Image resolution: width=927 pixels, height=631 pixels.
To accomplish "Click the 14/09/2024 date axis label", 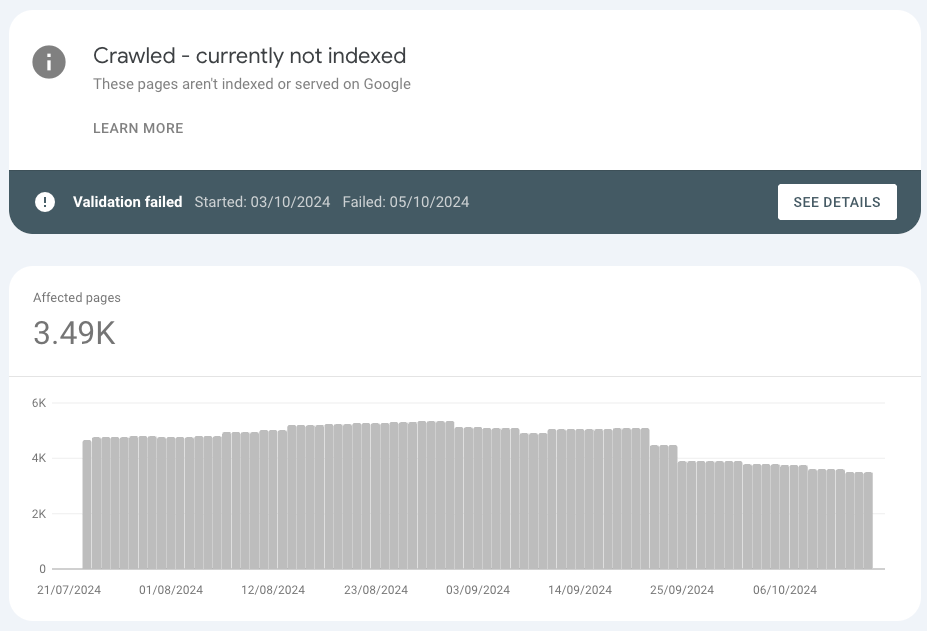I will 580,590.
